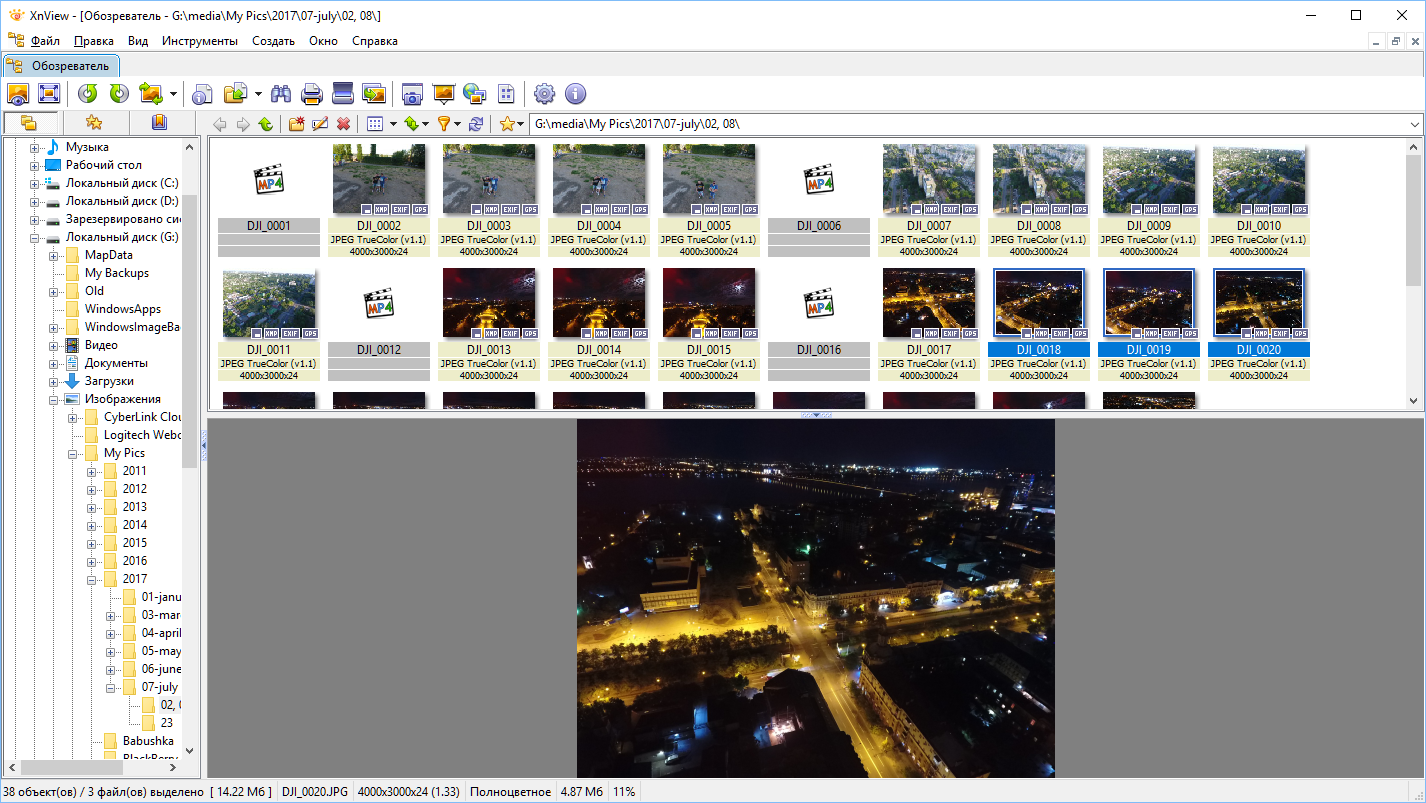Delete selected files with red X
Image resolution: width=1426 pixels, height=803 pixels.
point(343,124)
